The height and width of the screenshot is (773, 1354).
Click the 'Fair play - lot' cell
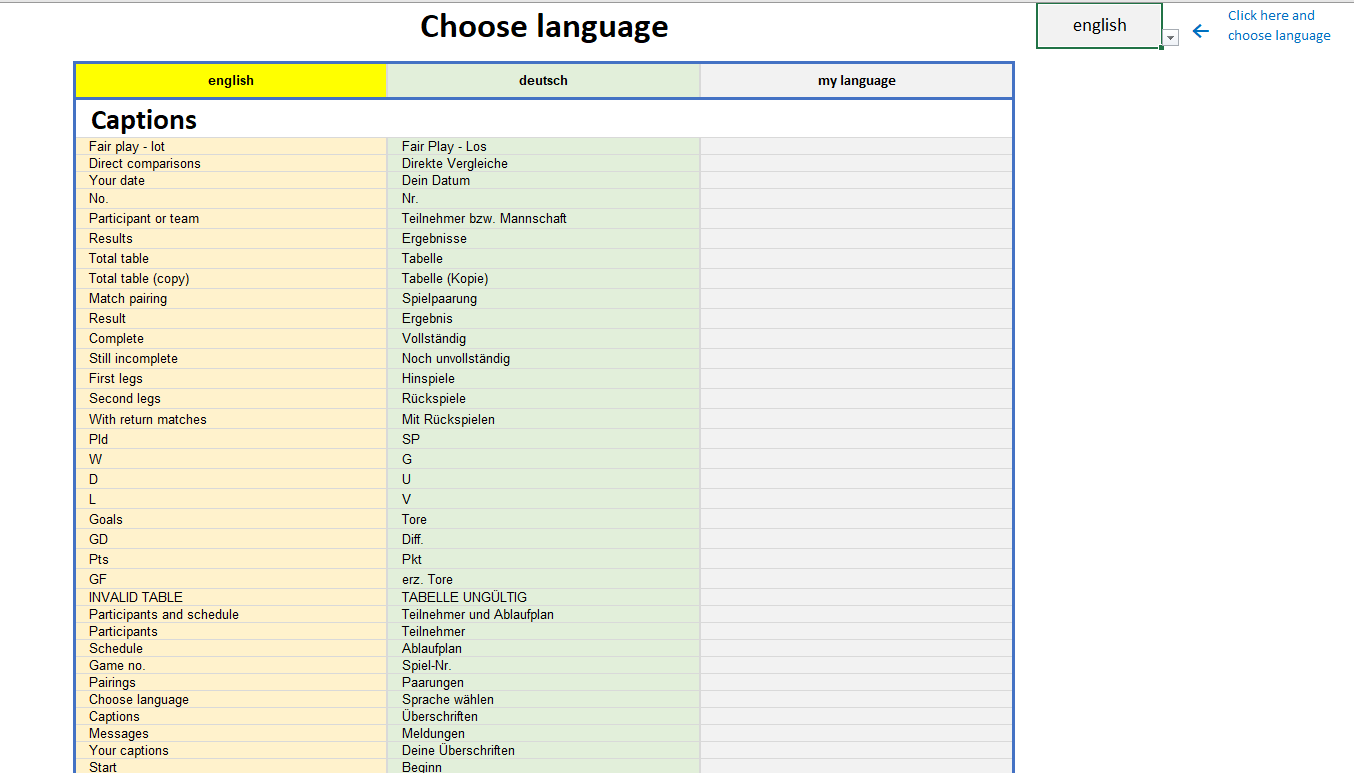click(231, 146)
